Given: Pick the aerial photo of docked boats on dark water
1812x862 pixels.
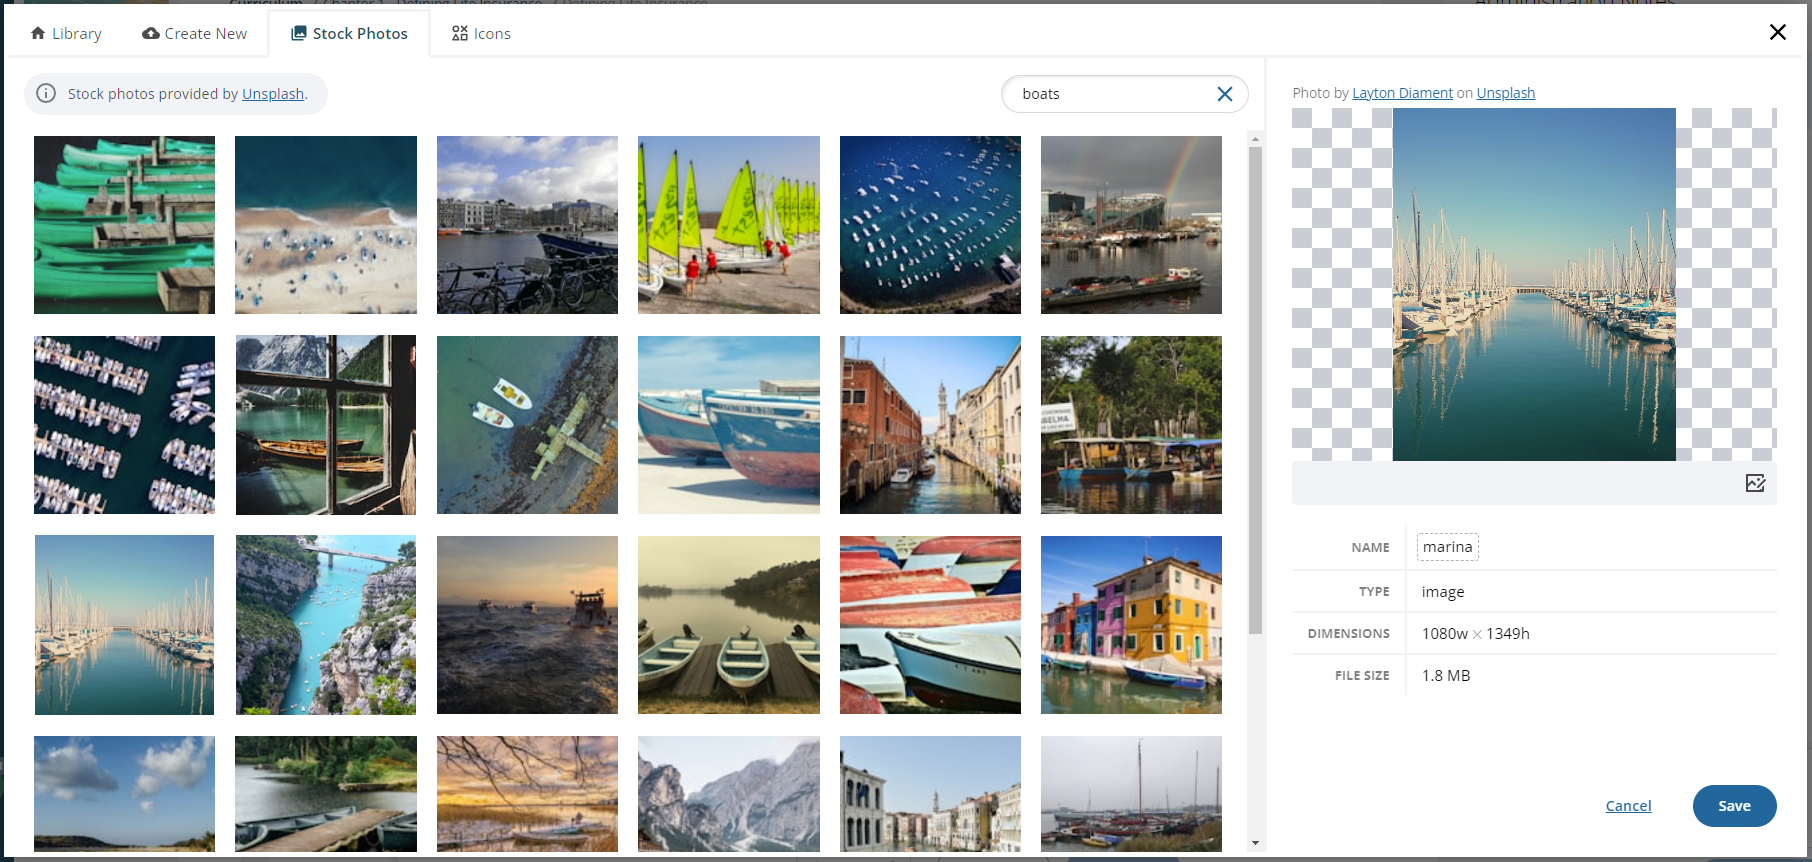Looking at the screenshot, I should [124, 425].
